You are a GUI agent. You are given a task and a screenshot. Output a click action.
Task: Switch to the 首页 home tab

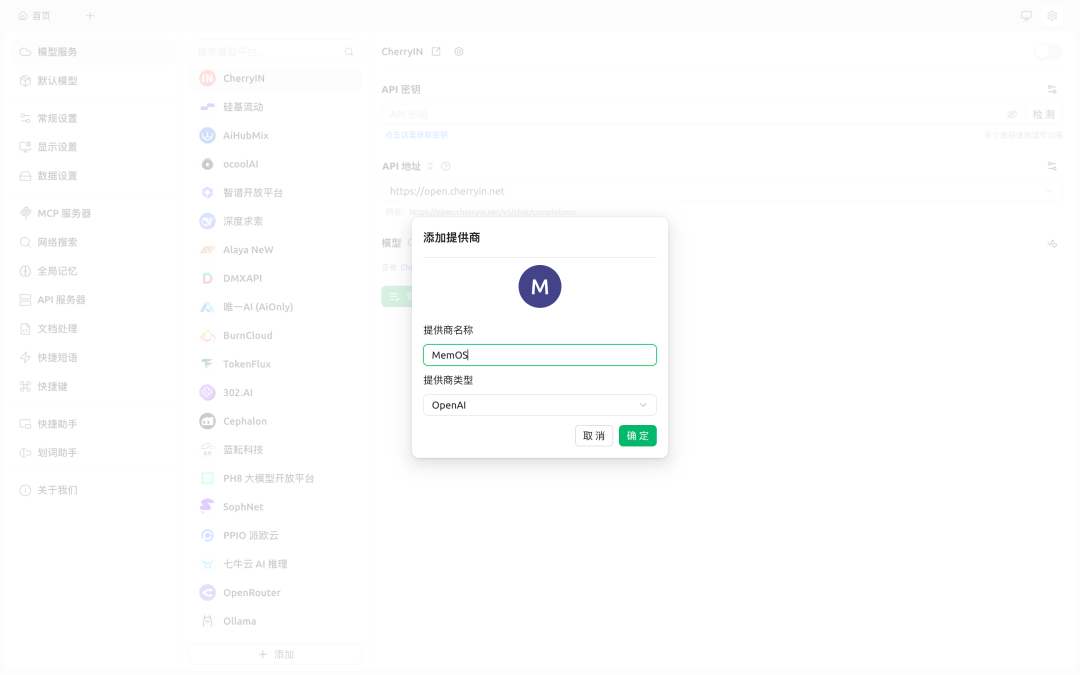[x=34, y=16]
